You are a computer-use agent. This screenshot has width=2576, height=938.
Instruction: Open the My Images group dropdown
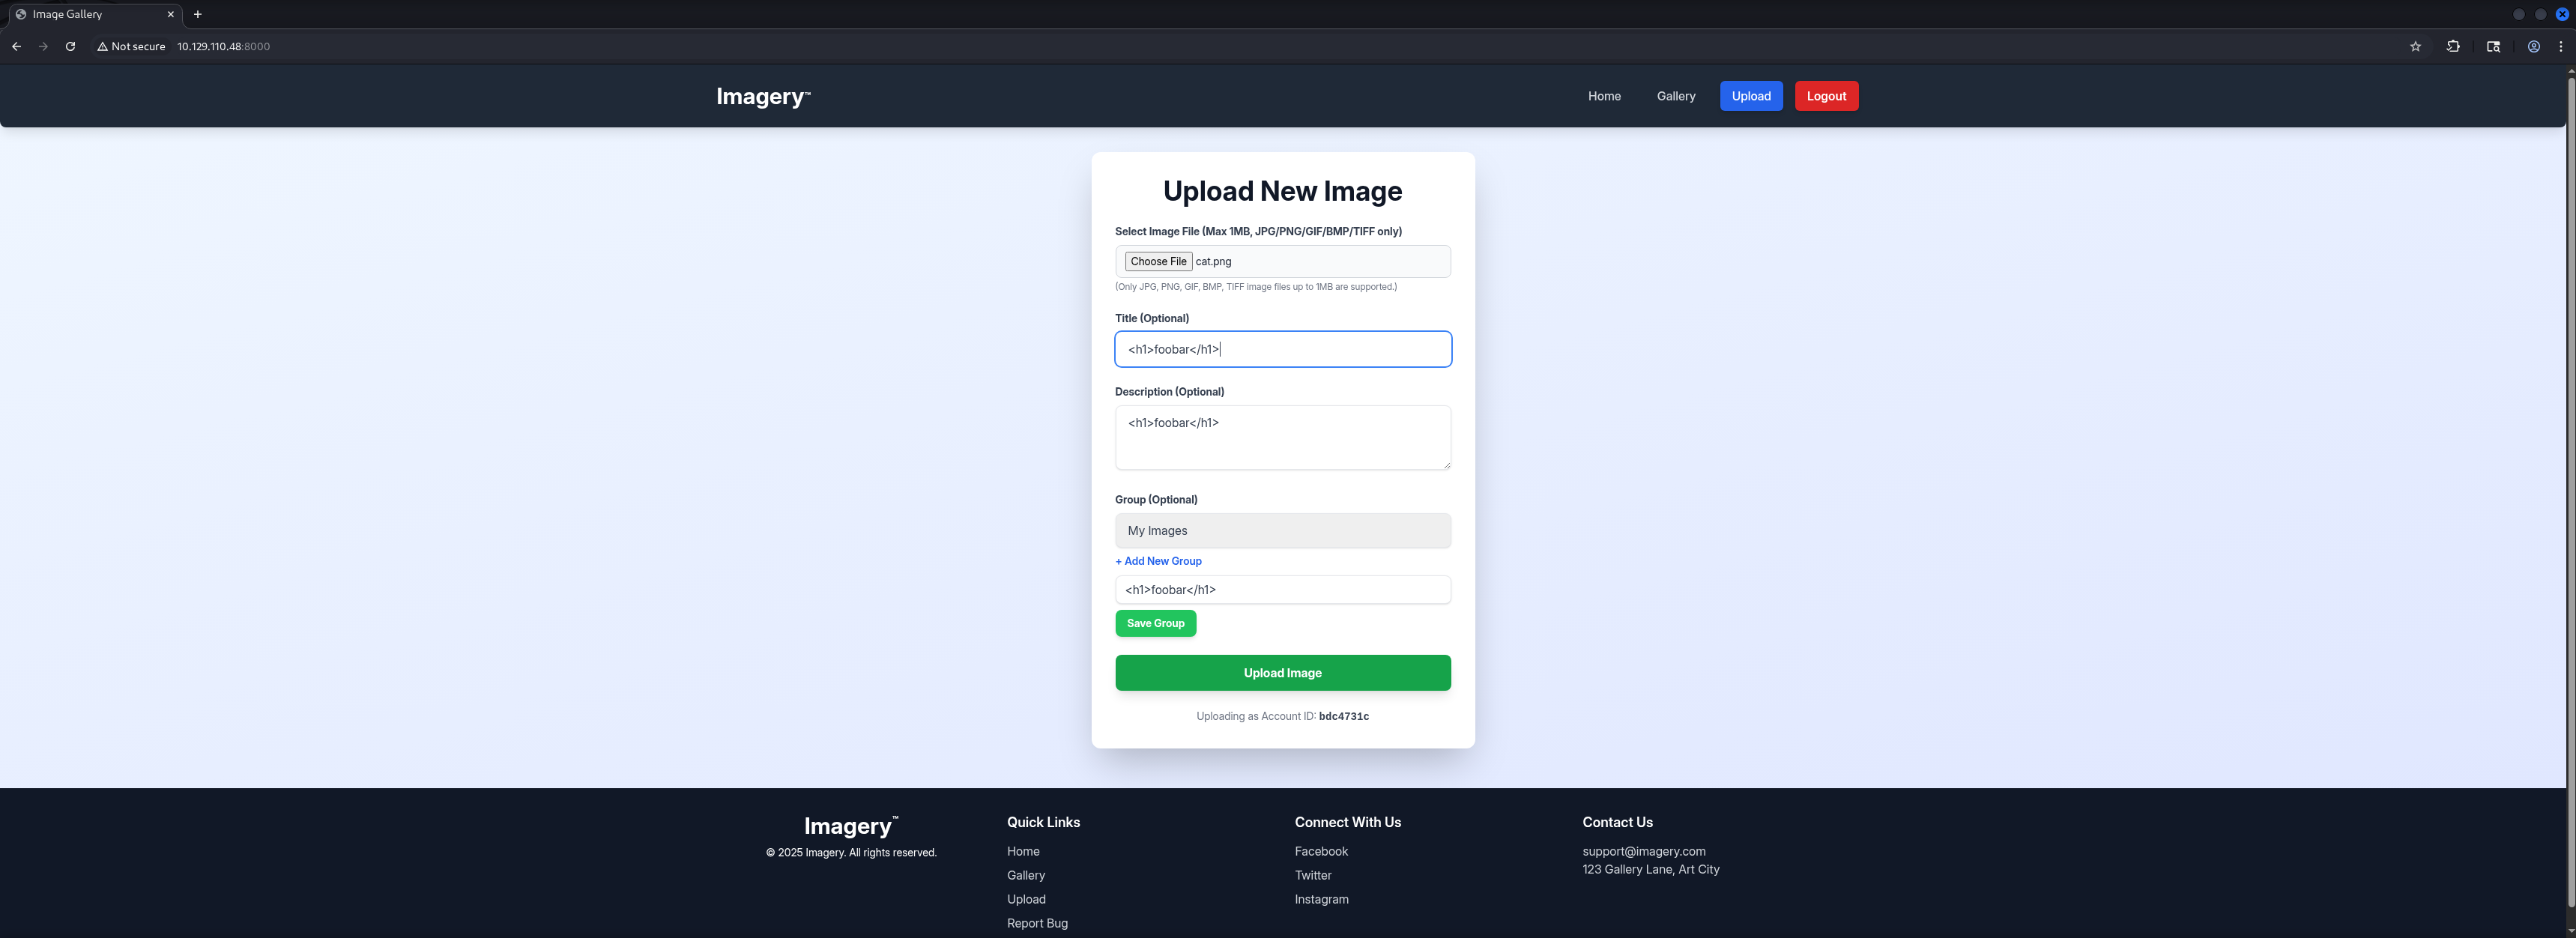coord(1282,531)
